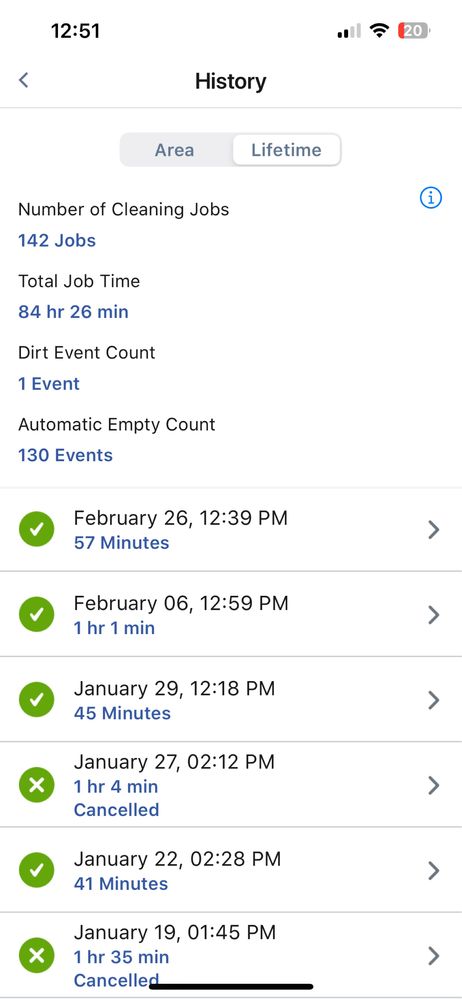Viewport: 462px width, 999px height.
Task: Tap green checkmark for January 22 job
Action: [37, 870]
